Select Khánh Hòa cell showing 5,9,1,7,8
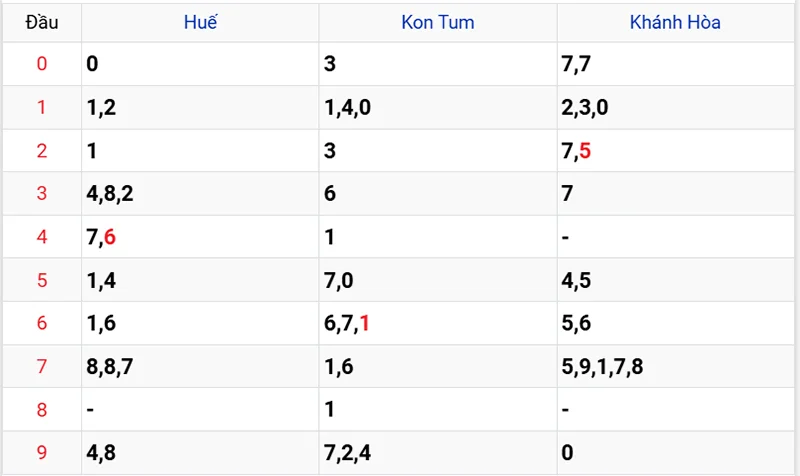This screenshot has width=800, height=476. (603, 367)
